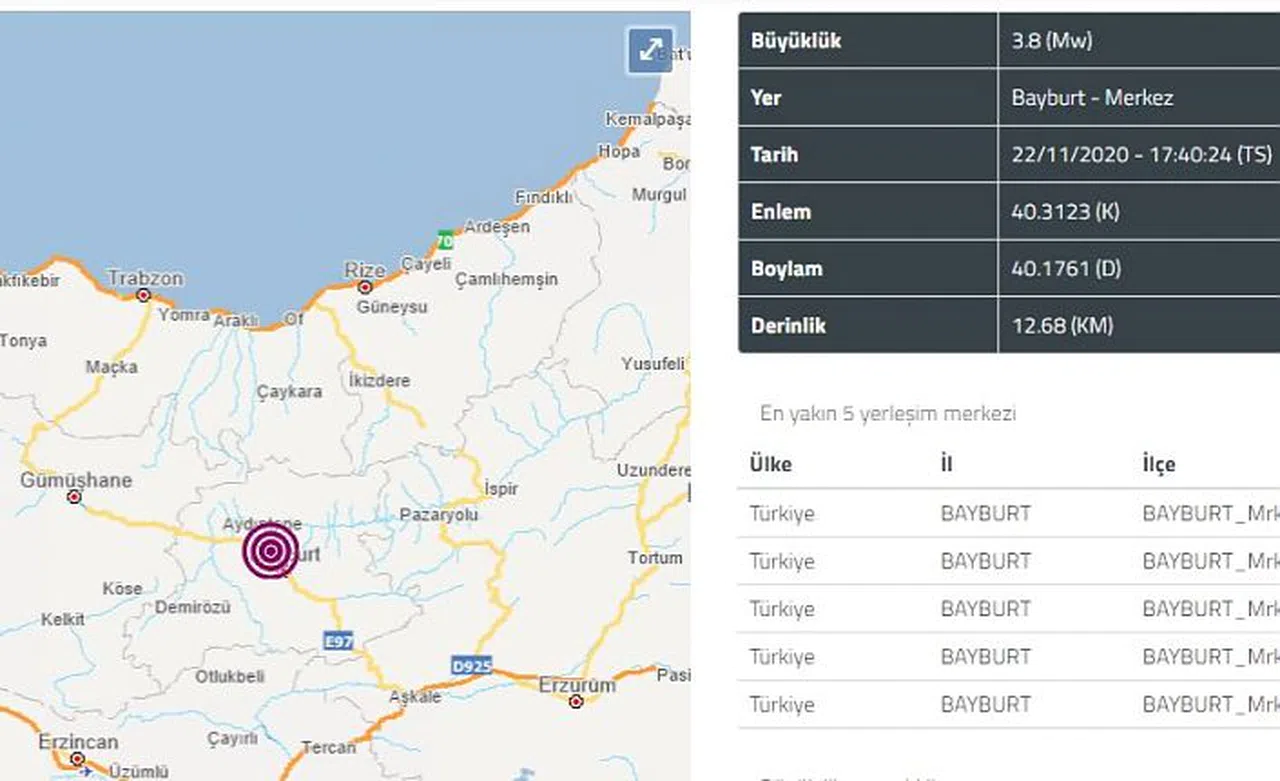
Task: Click the green 70 road shield
Action: (x=444, y=239)
